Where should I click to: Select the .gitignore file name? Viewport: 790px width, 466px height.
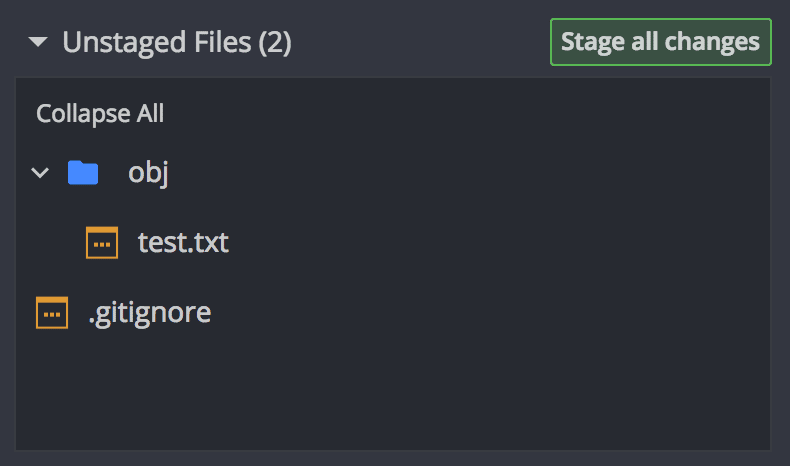tap(149, 313)
